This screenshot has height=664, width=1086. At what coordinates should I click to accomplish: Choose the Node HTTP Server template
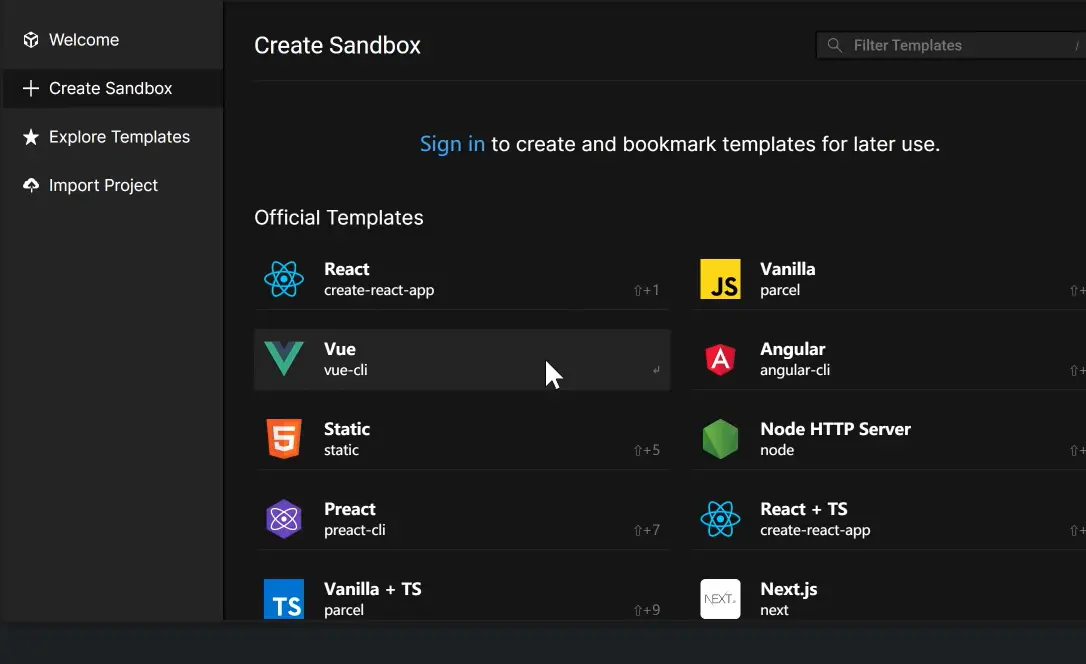tap(835, 429)
